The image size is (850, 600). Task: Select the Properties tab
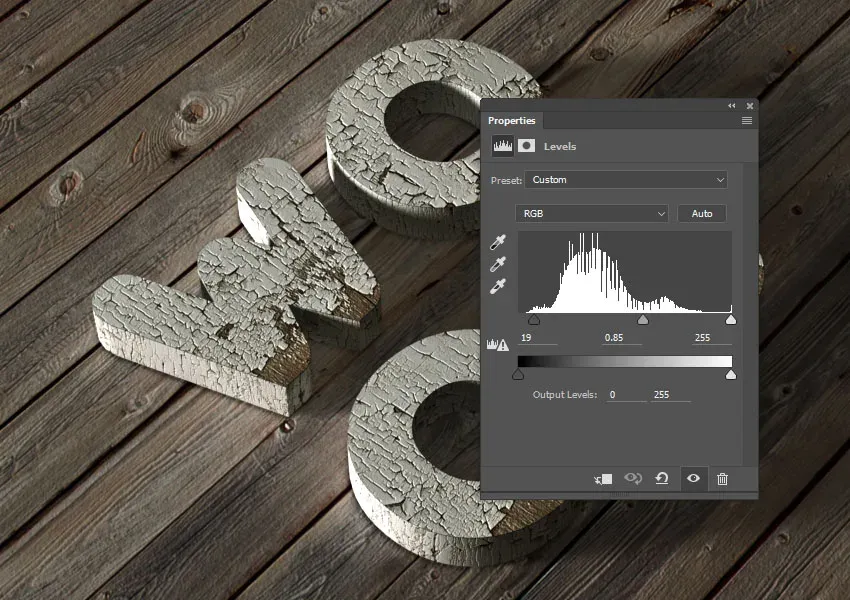coord(512,120)
